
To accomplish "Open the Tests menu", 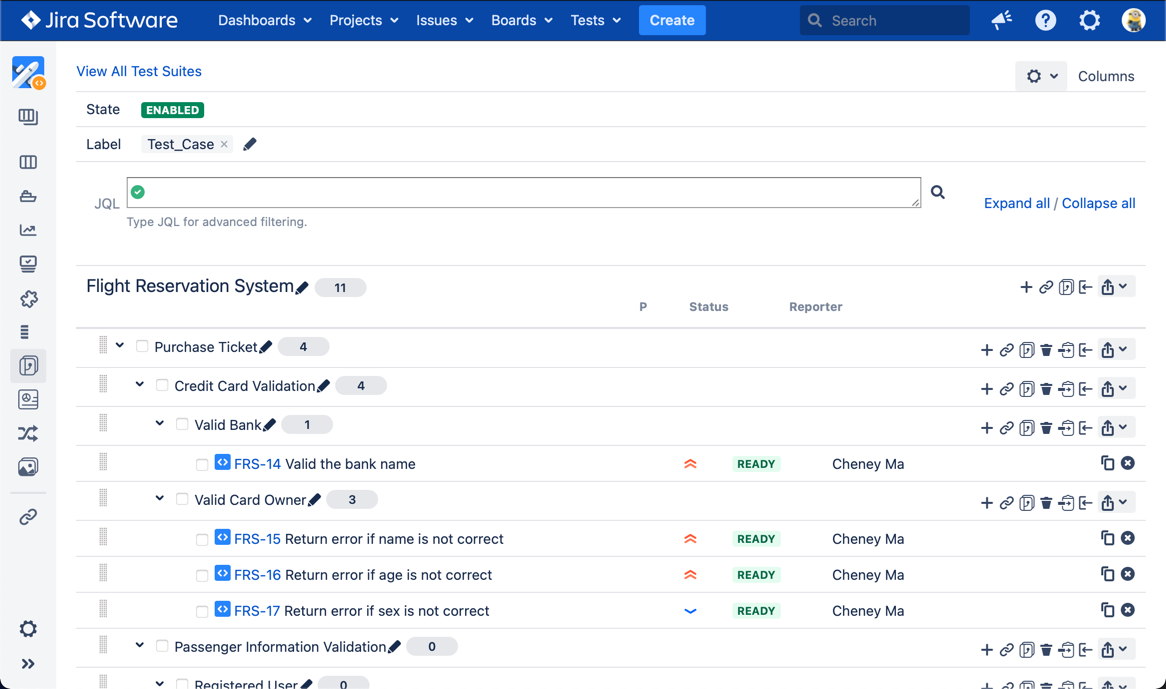I will coord(595,20).
